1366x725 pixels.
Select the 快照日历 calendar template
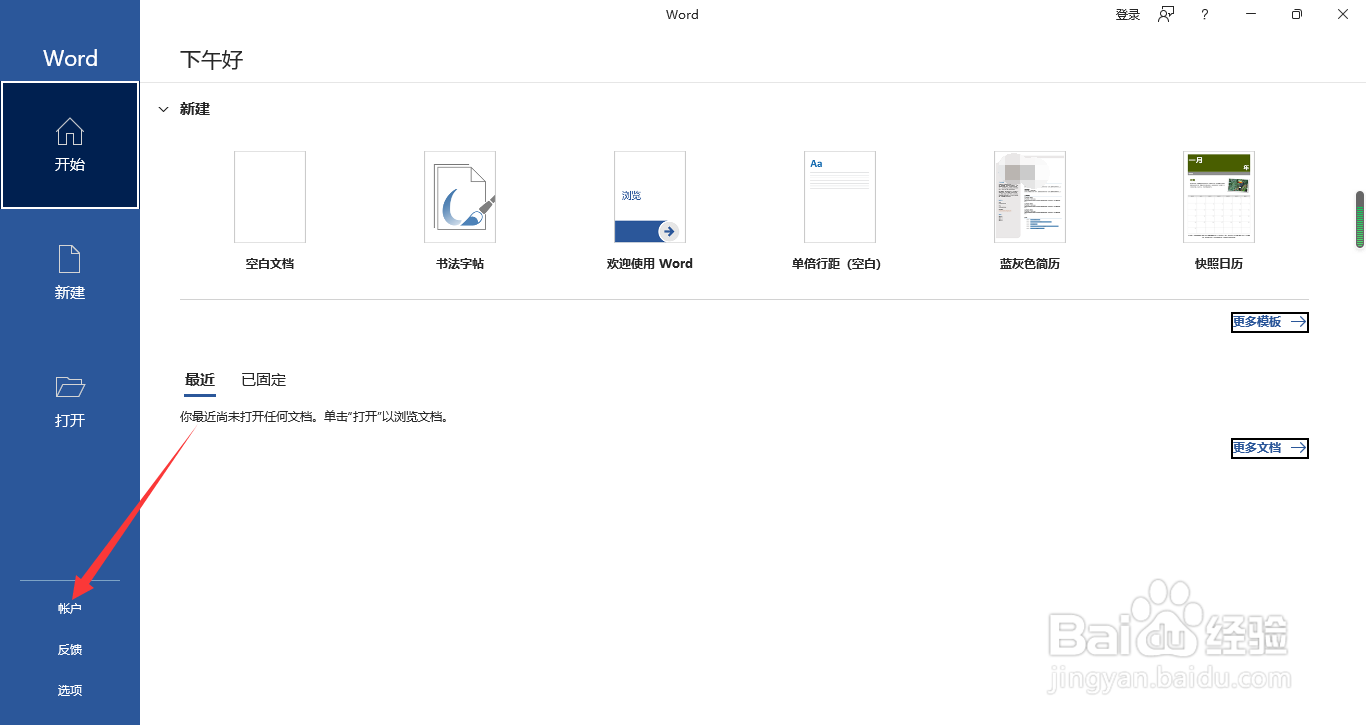(x=1219, y=211)
